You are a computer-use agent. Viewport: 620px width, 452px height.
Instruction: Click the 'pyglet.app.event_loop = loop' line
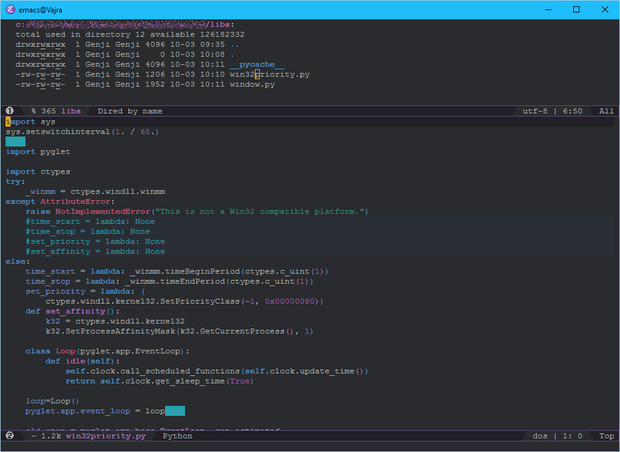pos(95,411)
